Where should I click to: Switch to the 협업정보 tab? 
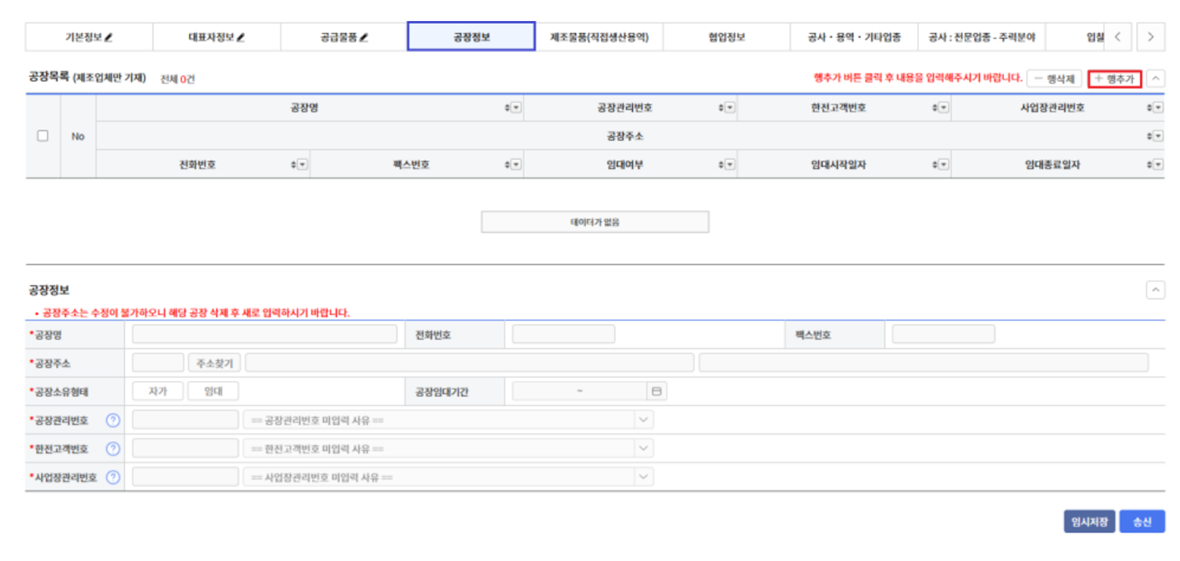click(x=726, y=36)
